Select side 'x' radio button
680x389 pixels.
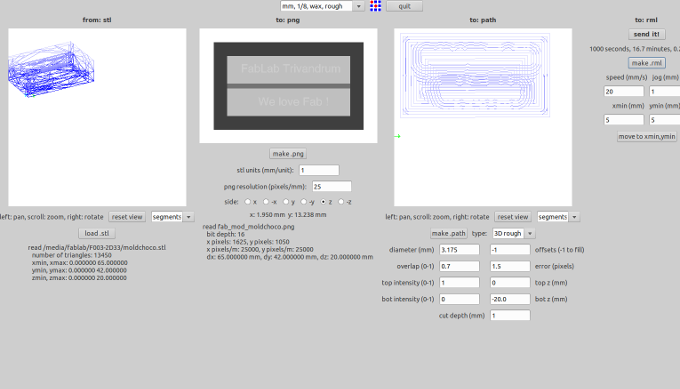pos(248,202)
